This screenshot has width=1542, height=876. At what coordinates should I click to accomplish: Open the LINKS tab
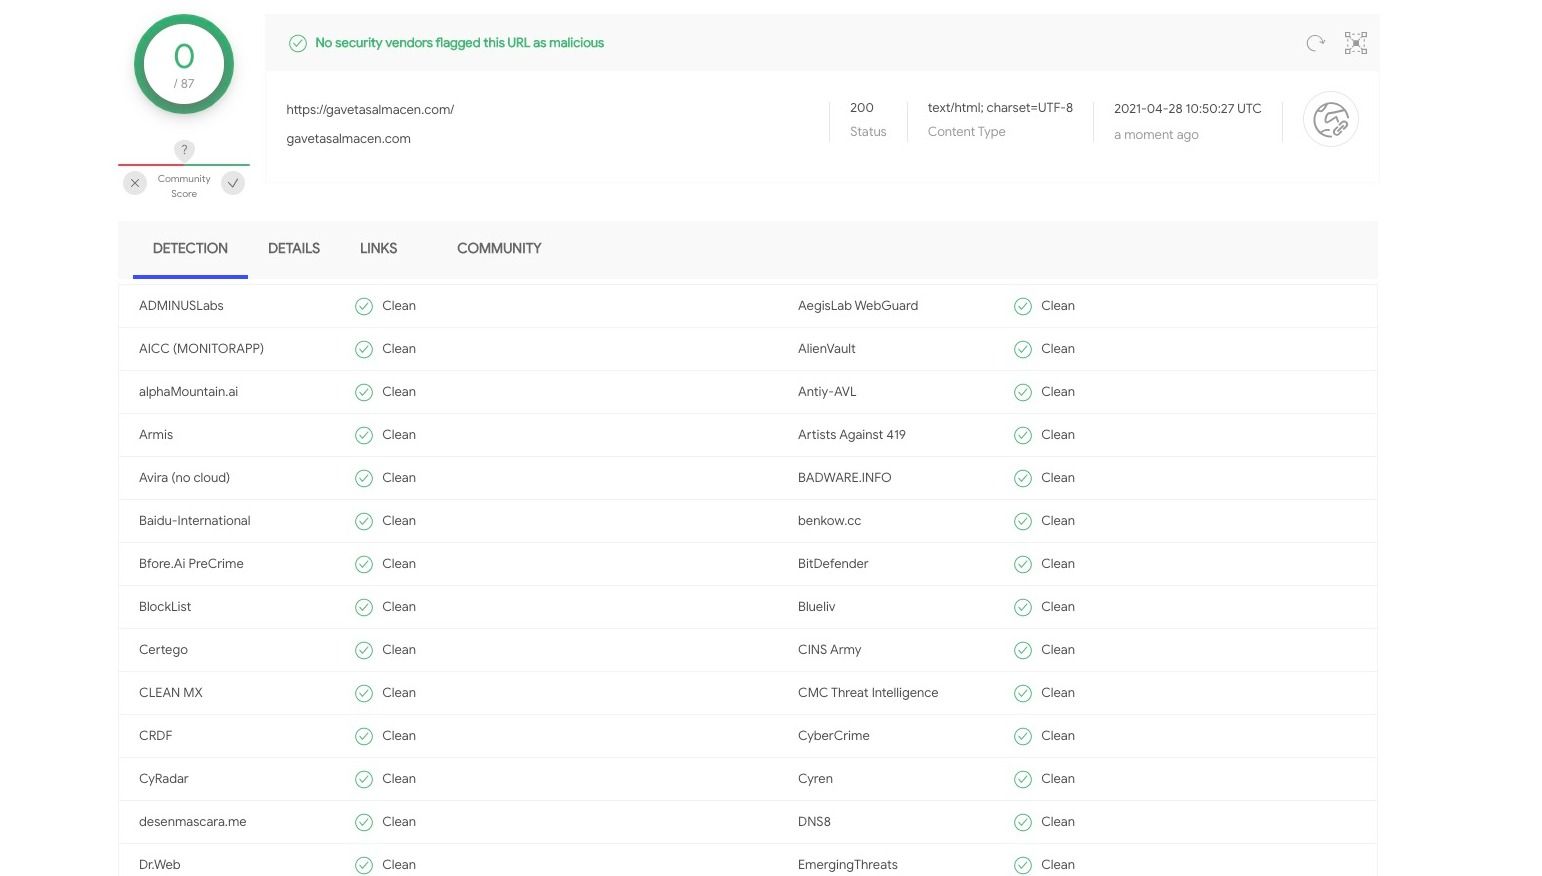tap(378, 248)
